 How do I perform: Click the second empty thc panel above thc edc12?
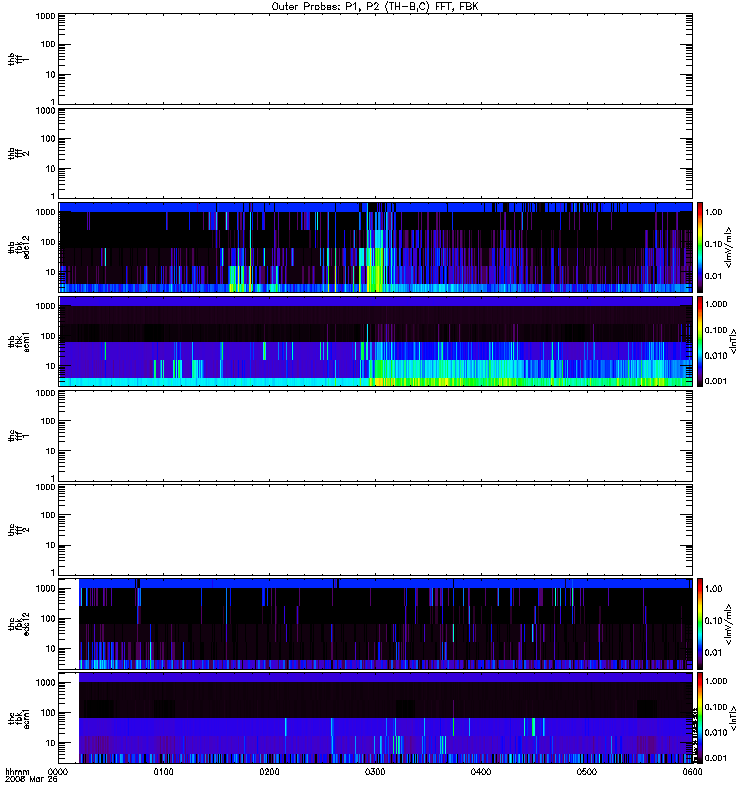tap(376, 530)
